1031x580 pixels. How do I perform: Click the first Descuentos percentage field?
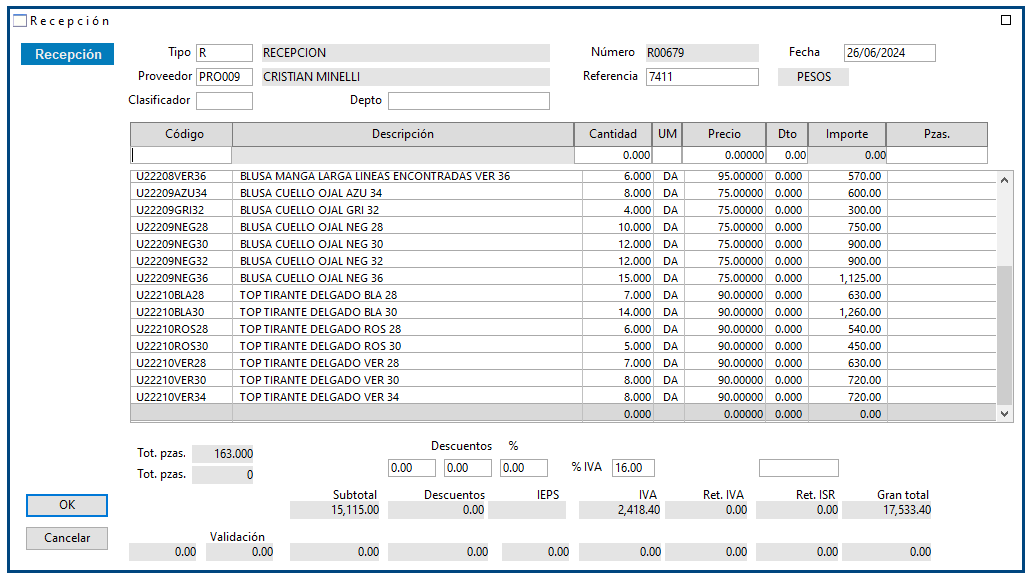pyautogui.click(x=411, y=468)
